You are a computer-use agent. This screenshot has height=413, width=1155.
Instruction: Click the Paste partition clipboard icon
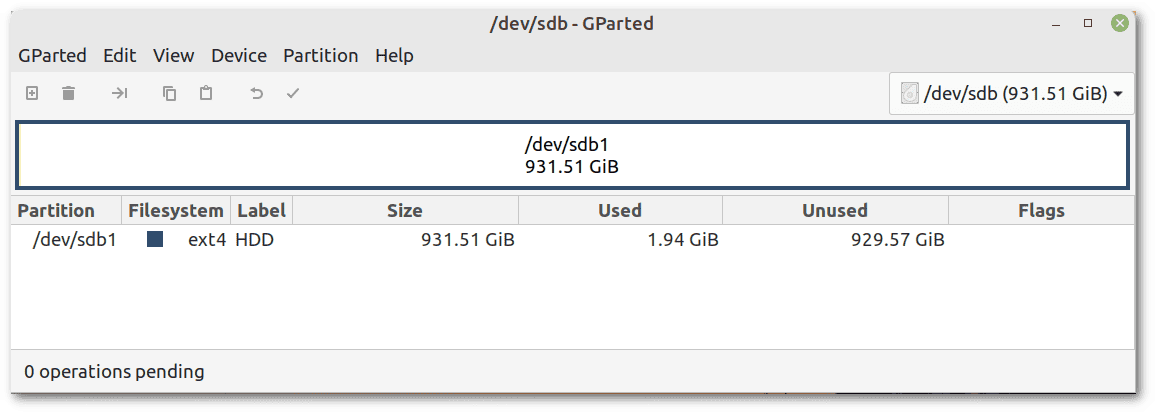[206, 93]
